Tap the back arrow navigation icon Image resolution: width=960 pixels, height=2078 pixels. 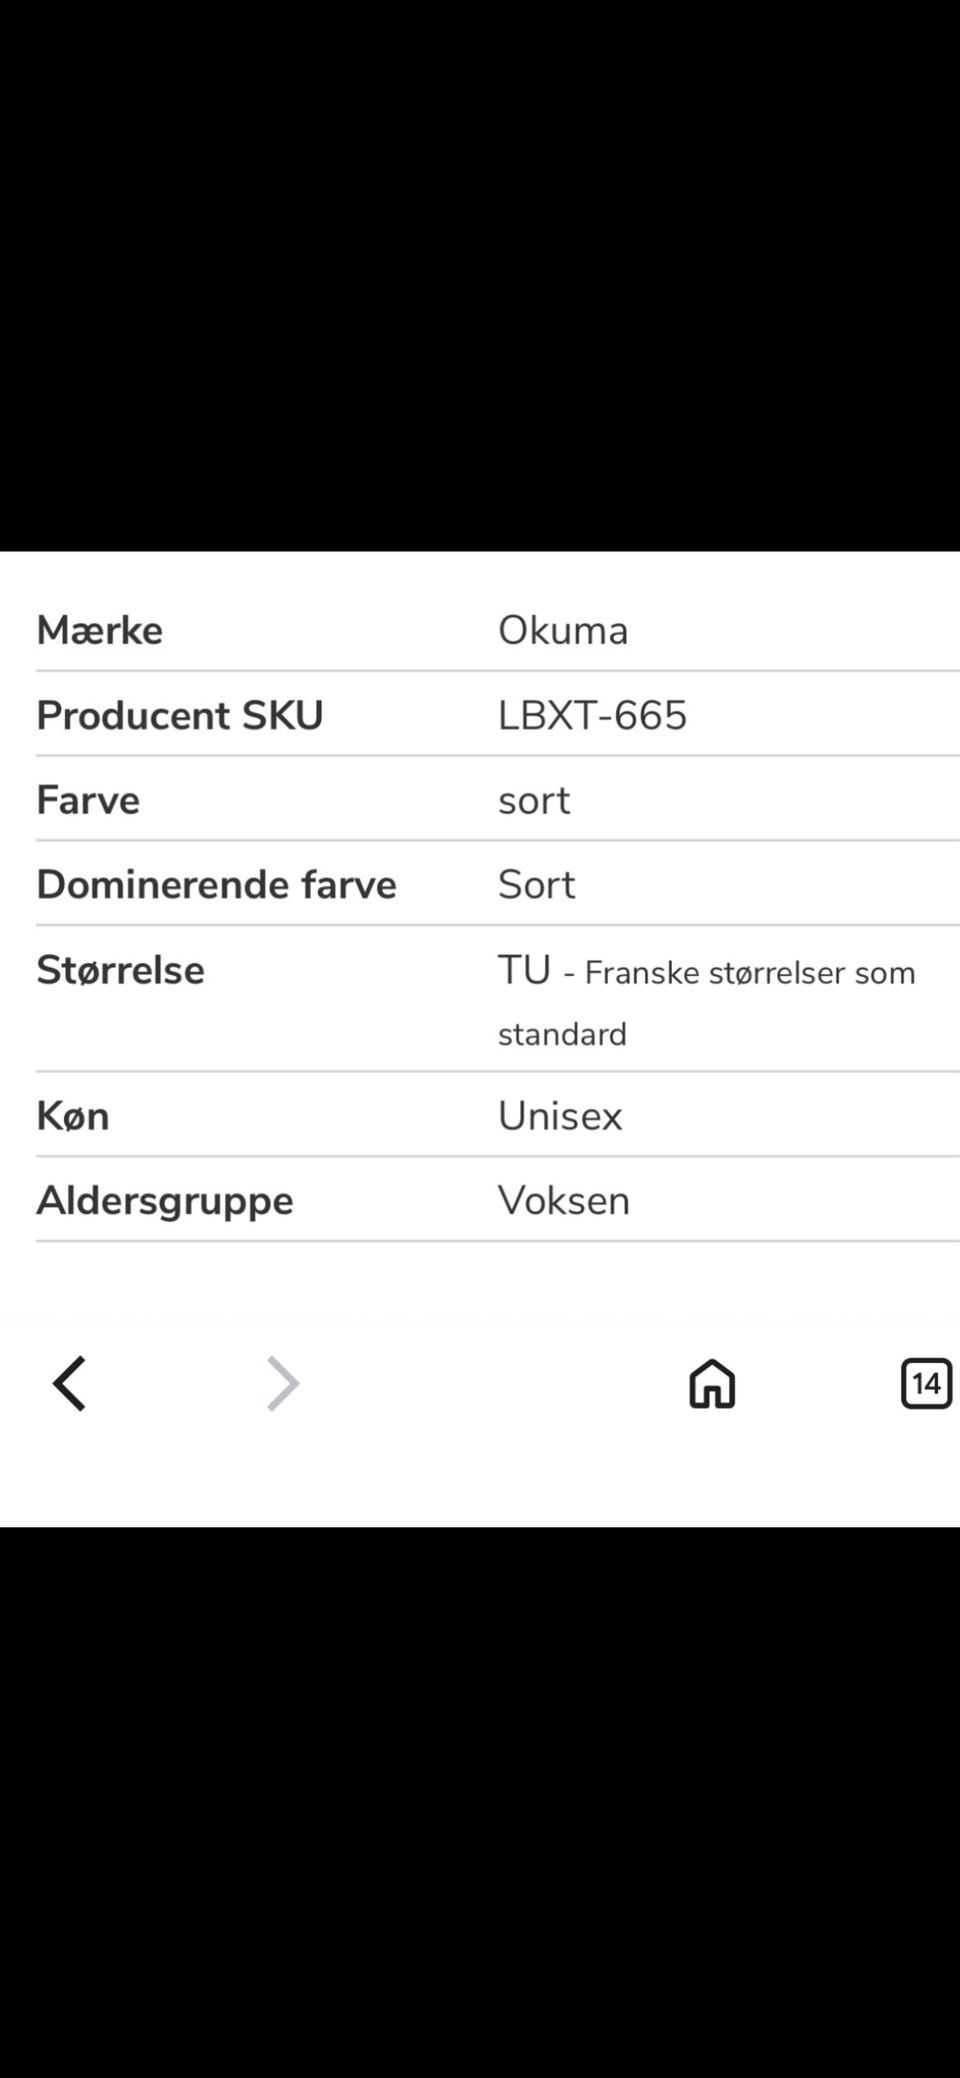pyautogui.click(x=70, y=1384)
